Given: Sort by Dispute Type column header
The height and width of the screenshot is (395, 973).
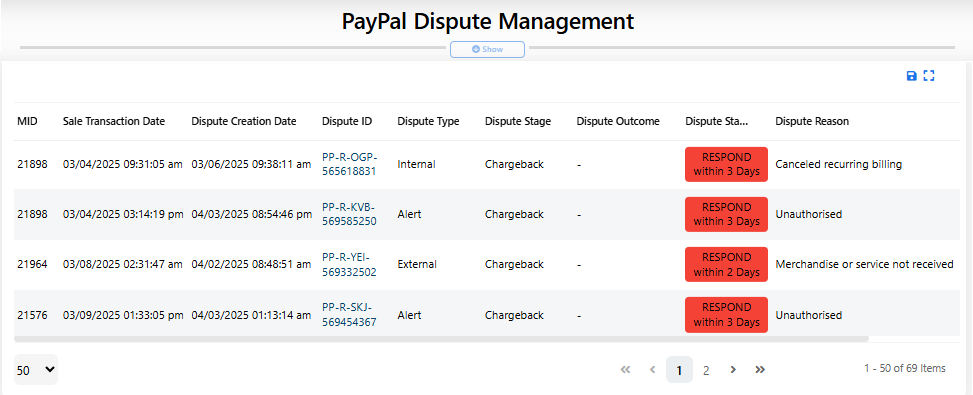Looking at the screenshot, I should pyautogui.click(x=428, y=121).
